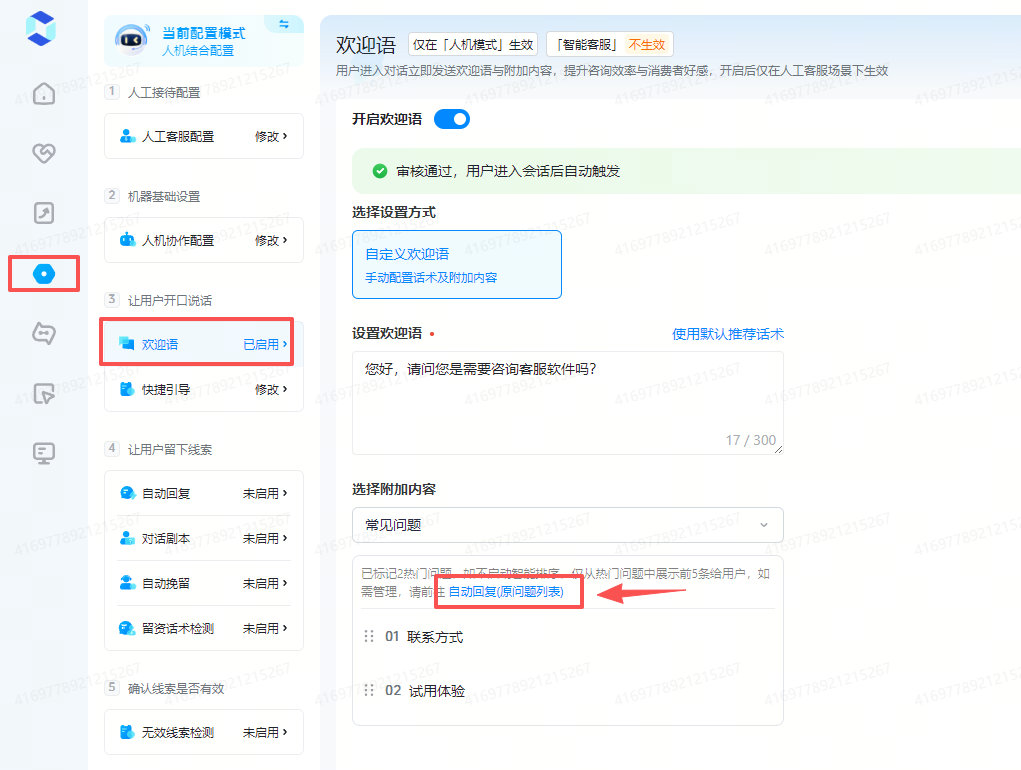Image resolution: width=1021 pixels, height=770 pixels.
Task: Click the 机器基础设置 section heading
Action: point(163,196)
